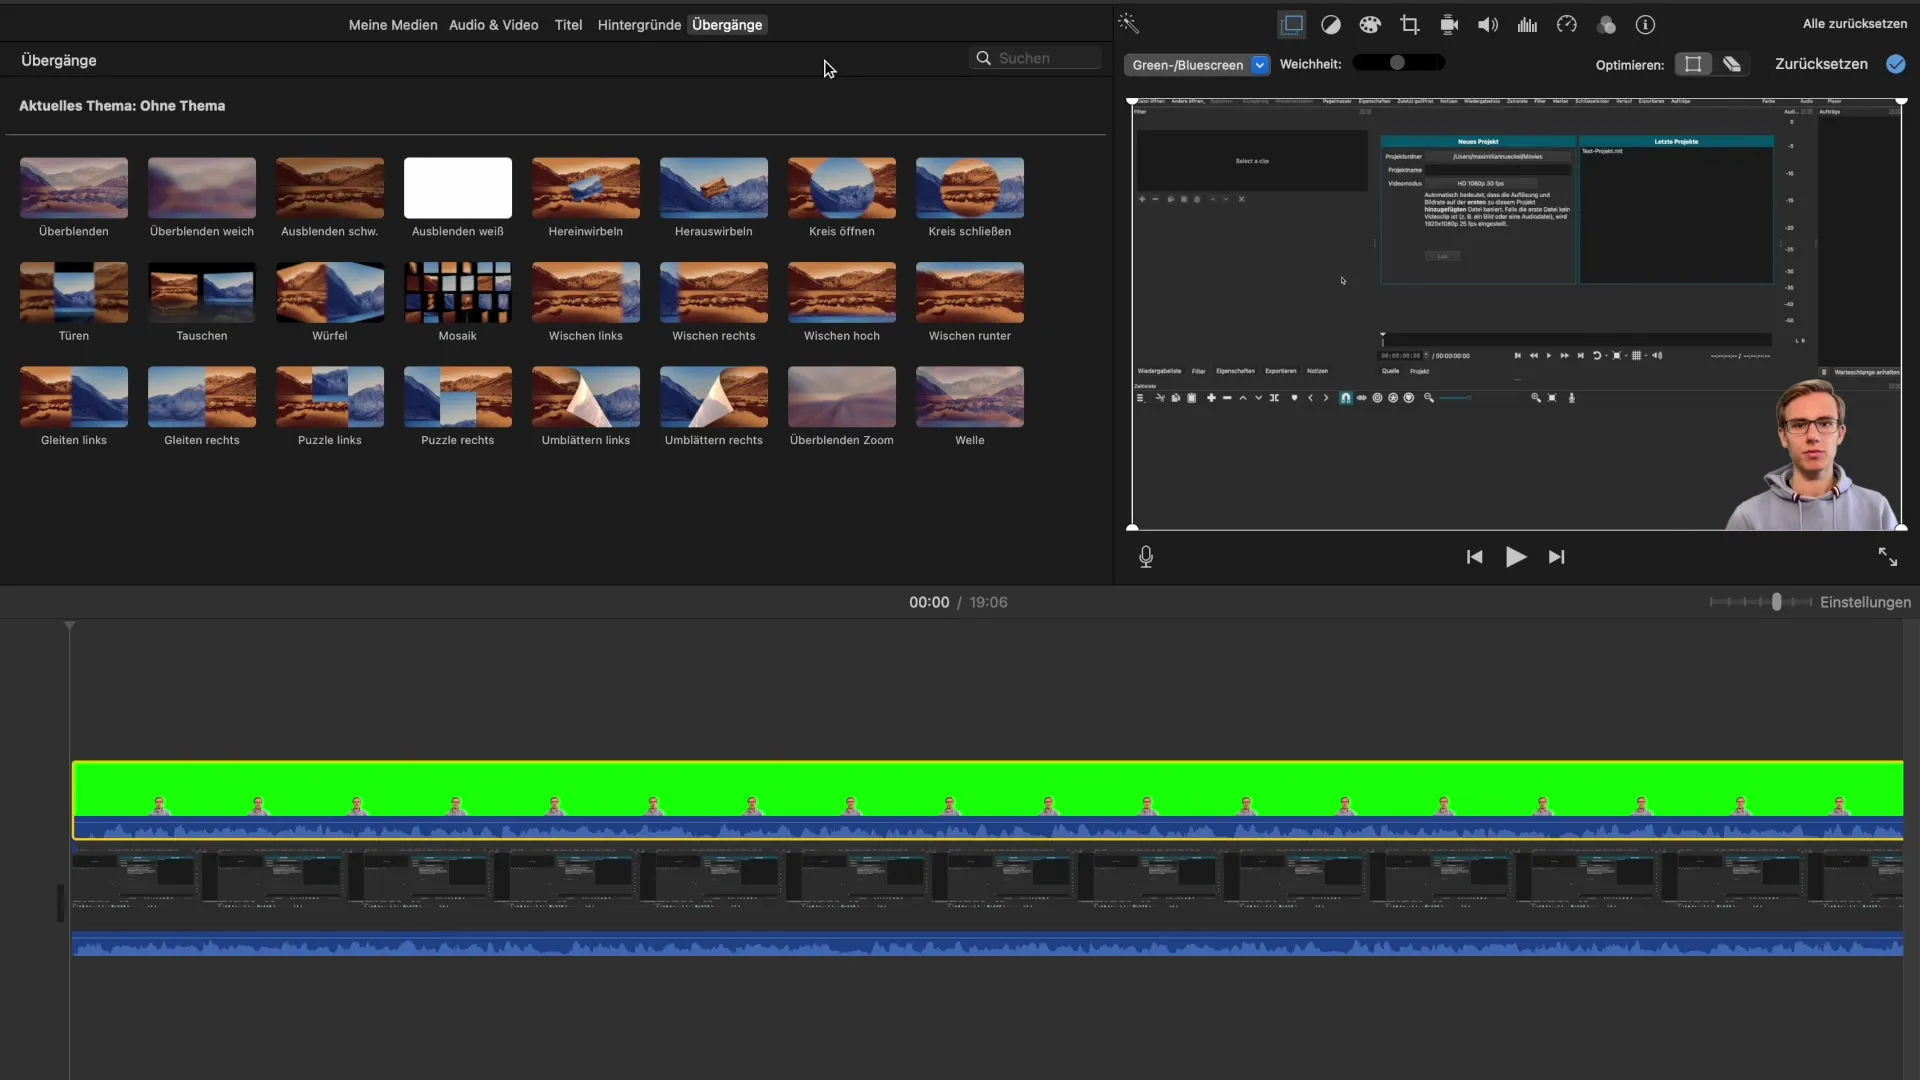1920x1080 pixels.
Task: Choose the Wischen links transition
Action: (x=586, y=292)
